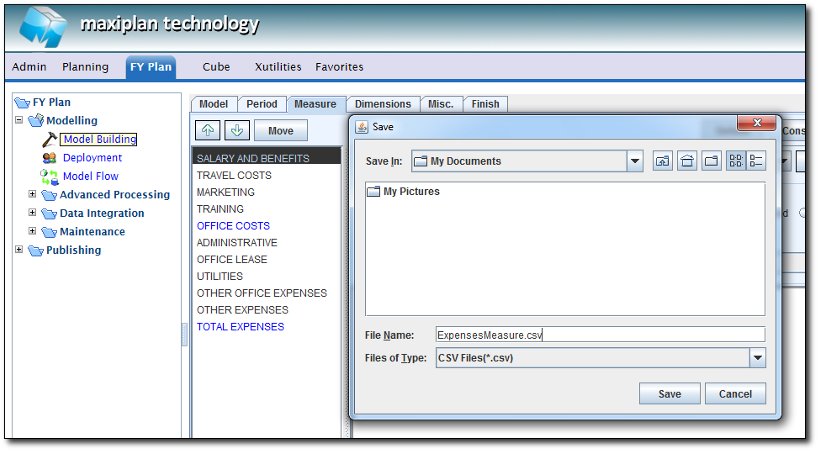818x451 pixels.
Task: Click the Model Building hammer icon
Action: pyautogui.click(x=49, y=139)
